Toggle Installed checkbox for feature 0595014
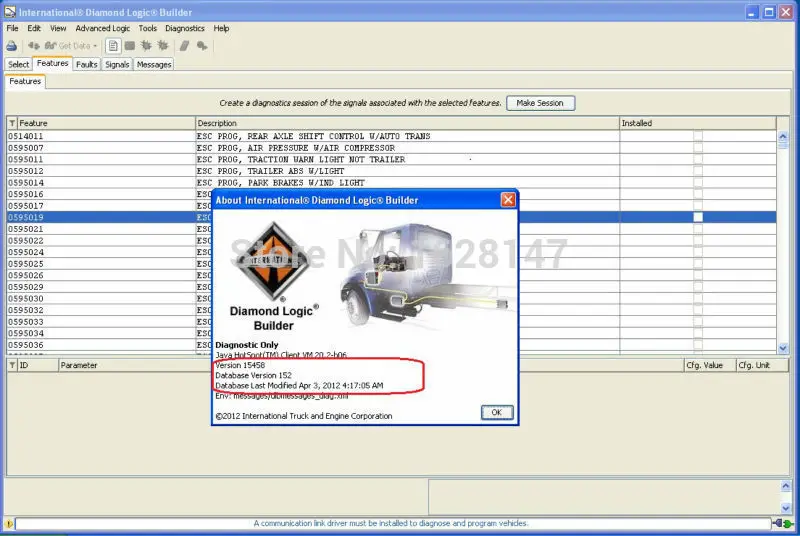800x536 pixels. click(698, 183)
